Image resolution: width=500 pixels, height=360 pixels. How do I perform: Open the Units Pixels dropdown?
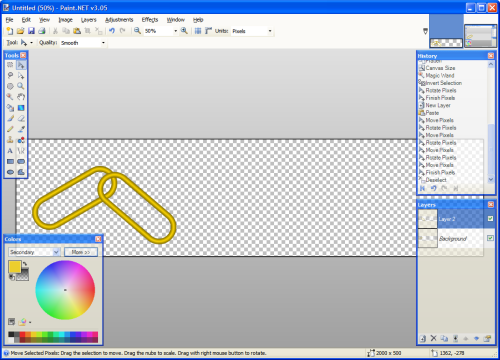pos(270,31)
